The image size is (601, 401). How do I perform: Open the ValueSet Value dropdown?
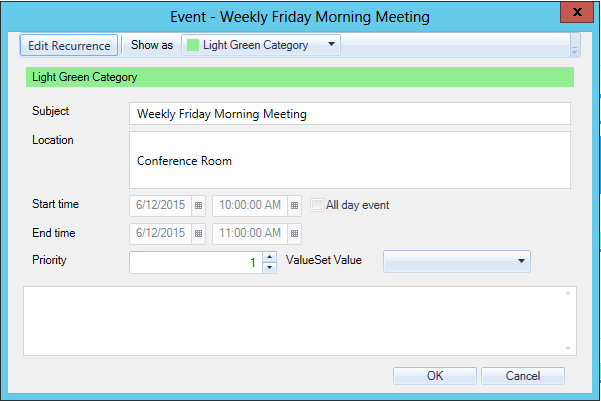click(521, 262)
